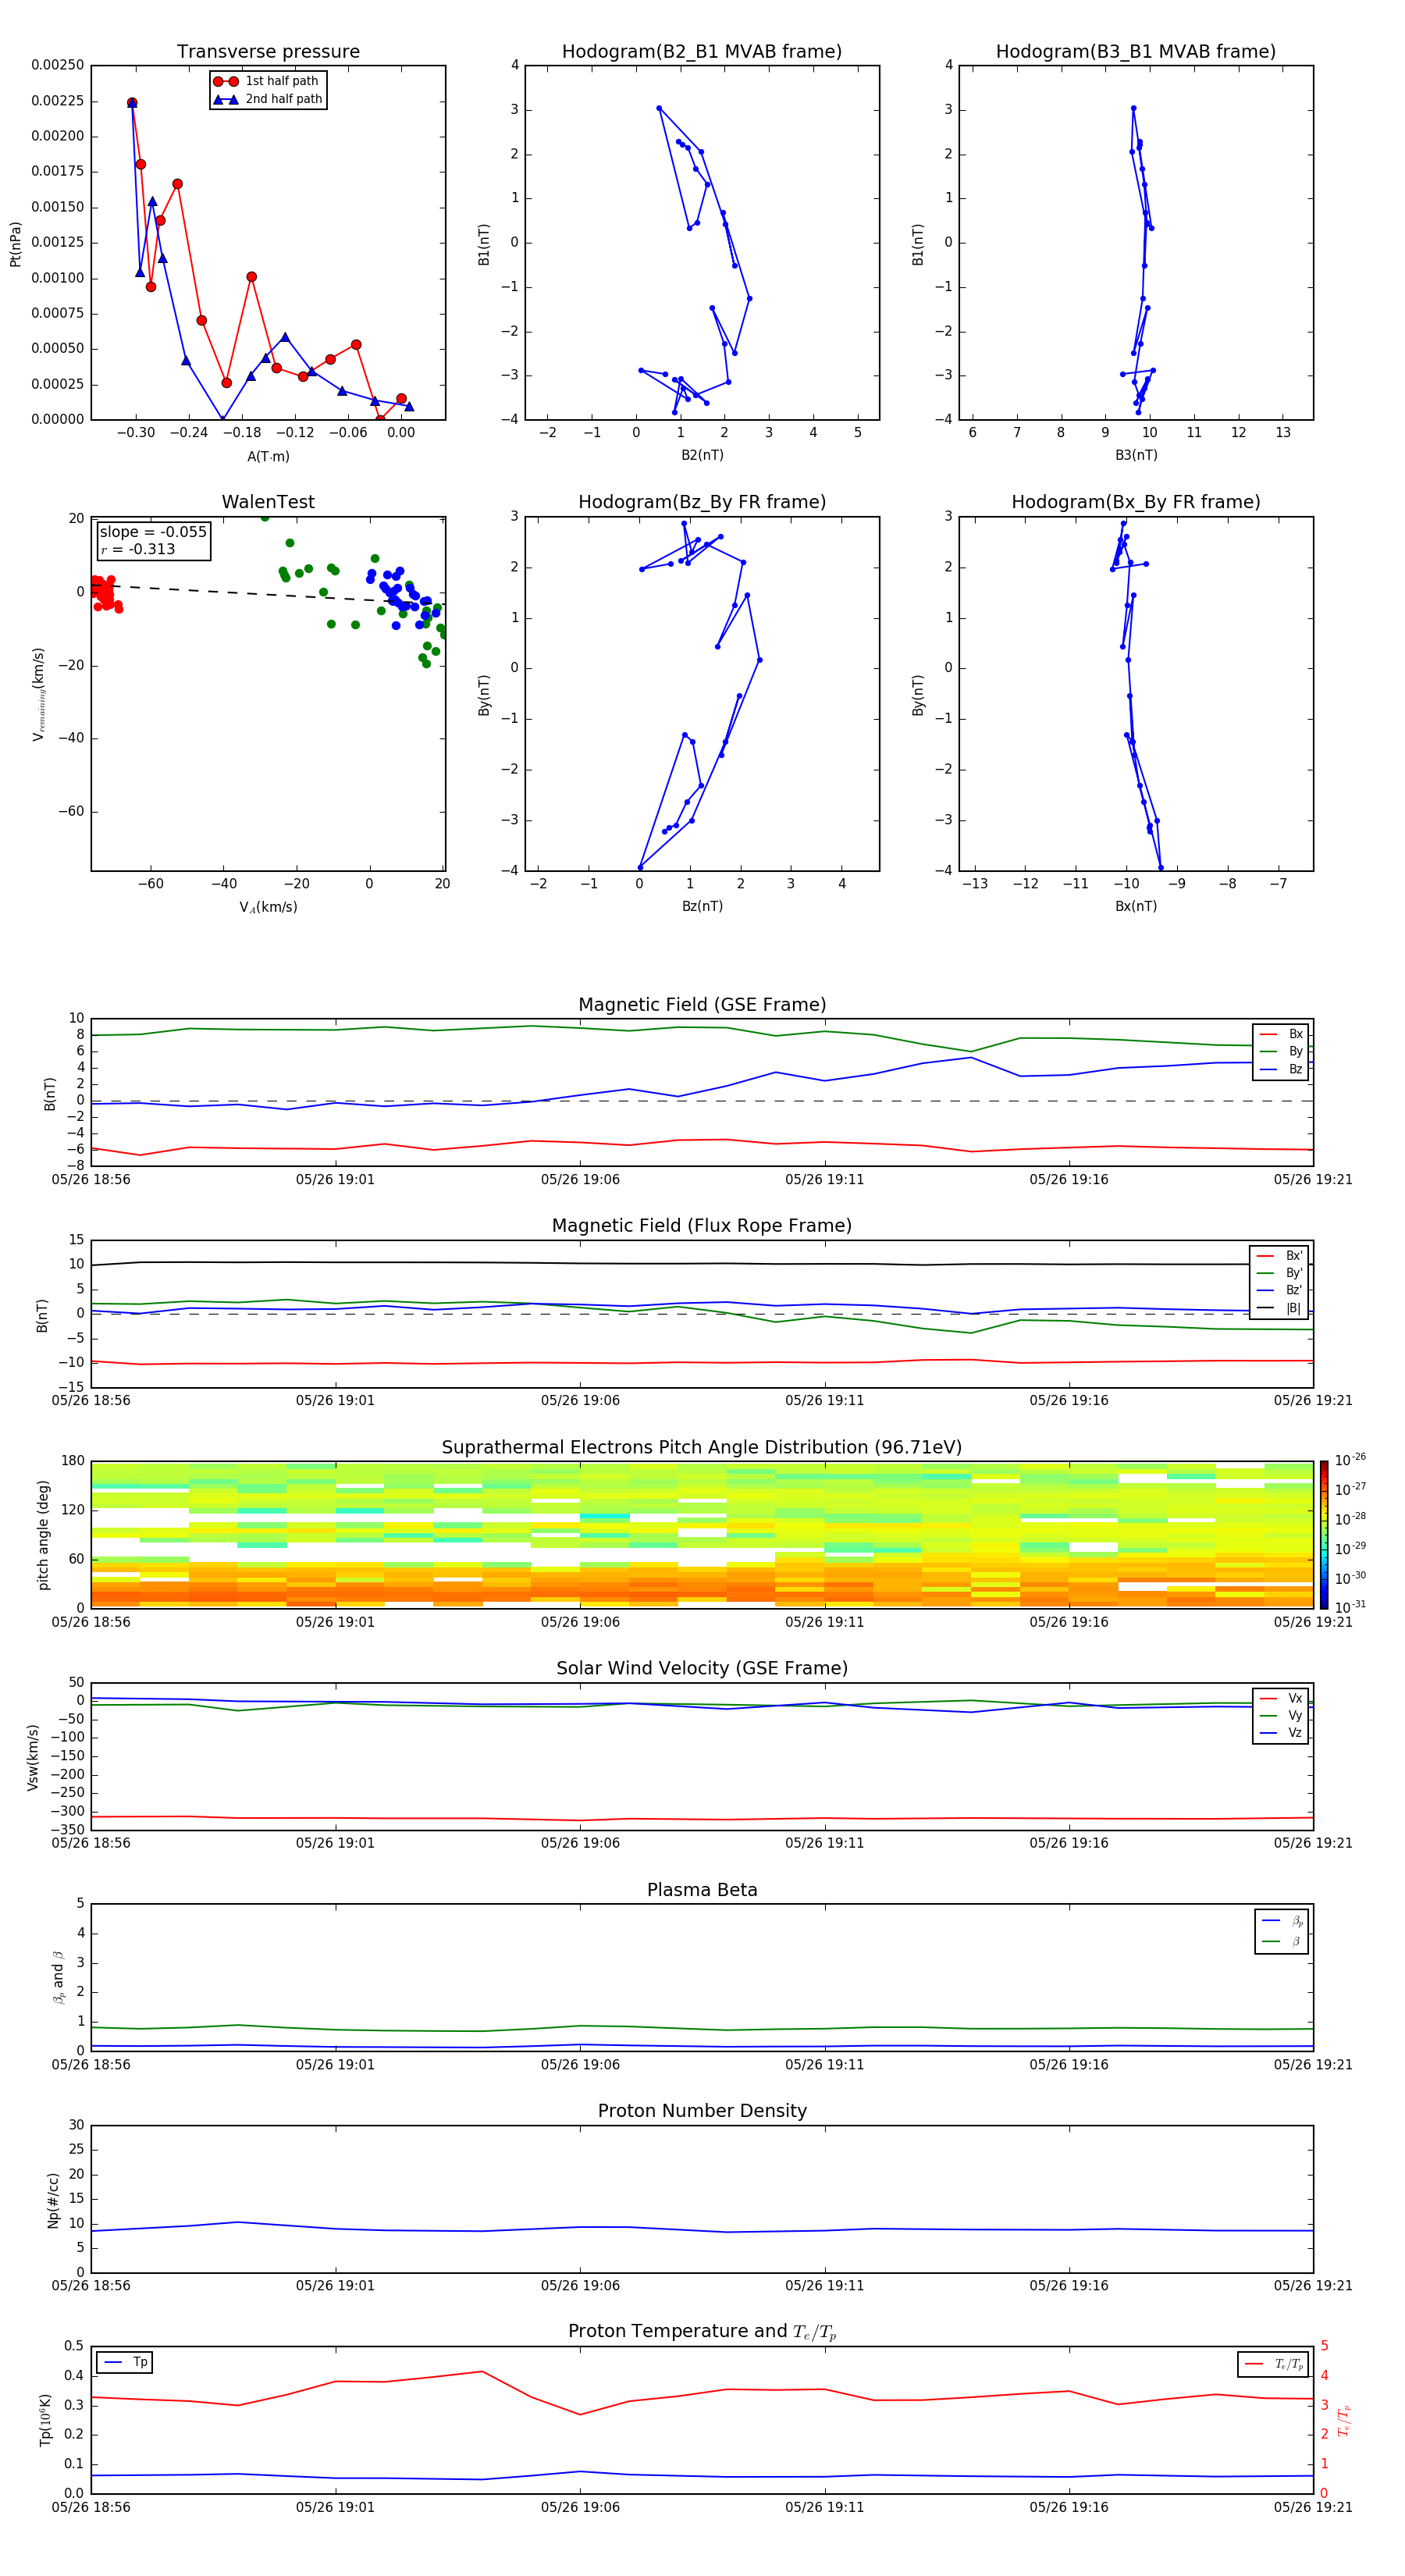Click the 'Tp(10^6K)' y-axis label

click(x=45, y=2420)
